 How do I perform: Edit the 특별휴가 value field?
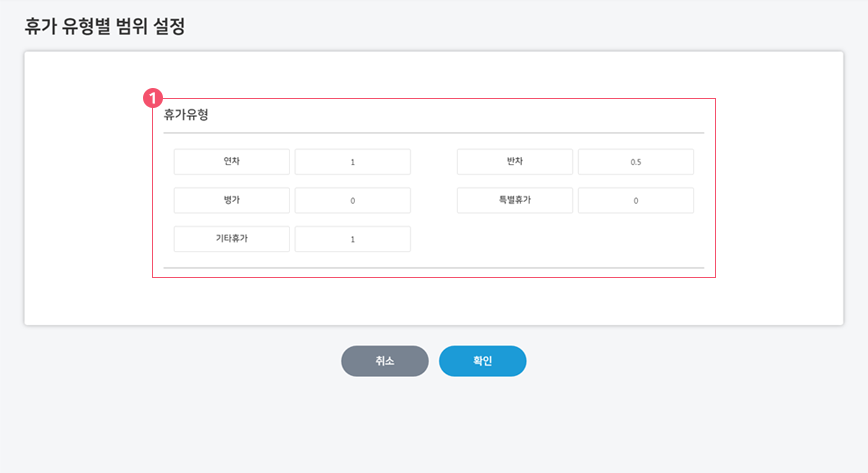pyautogui.click(x=636, y=200)
